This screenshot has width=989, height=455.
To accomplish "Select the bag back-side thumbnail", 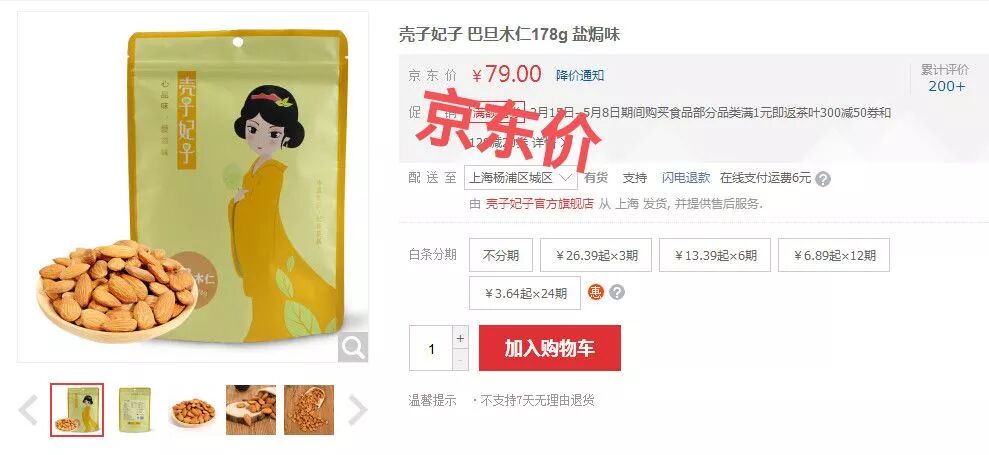I will [135, 410].
